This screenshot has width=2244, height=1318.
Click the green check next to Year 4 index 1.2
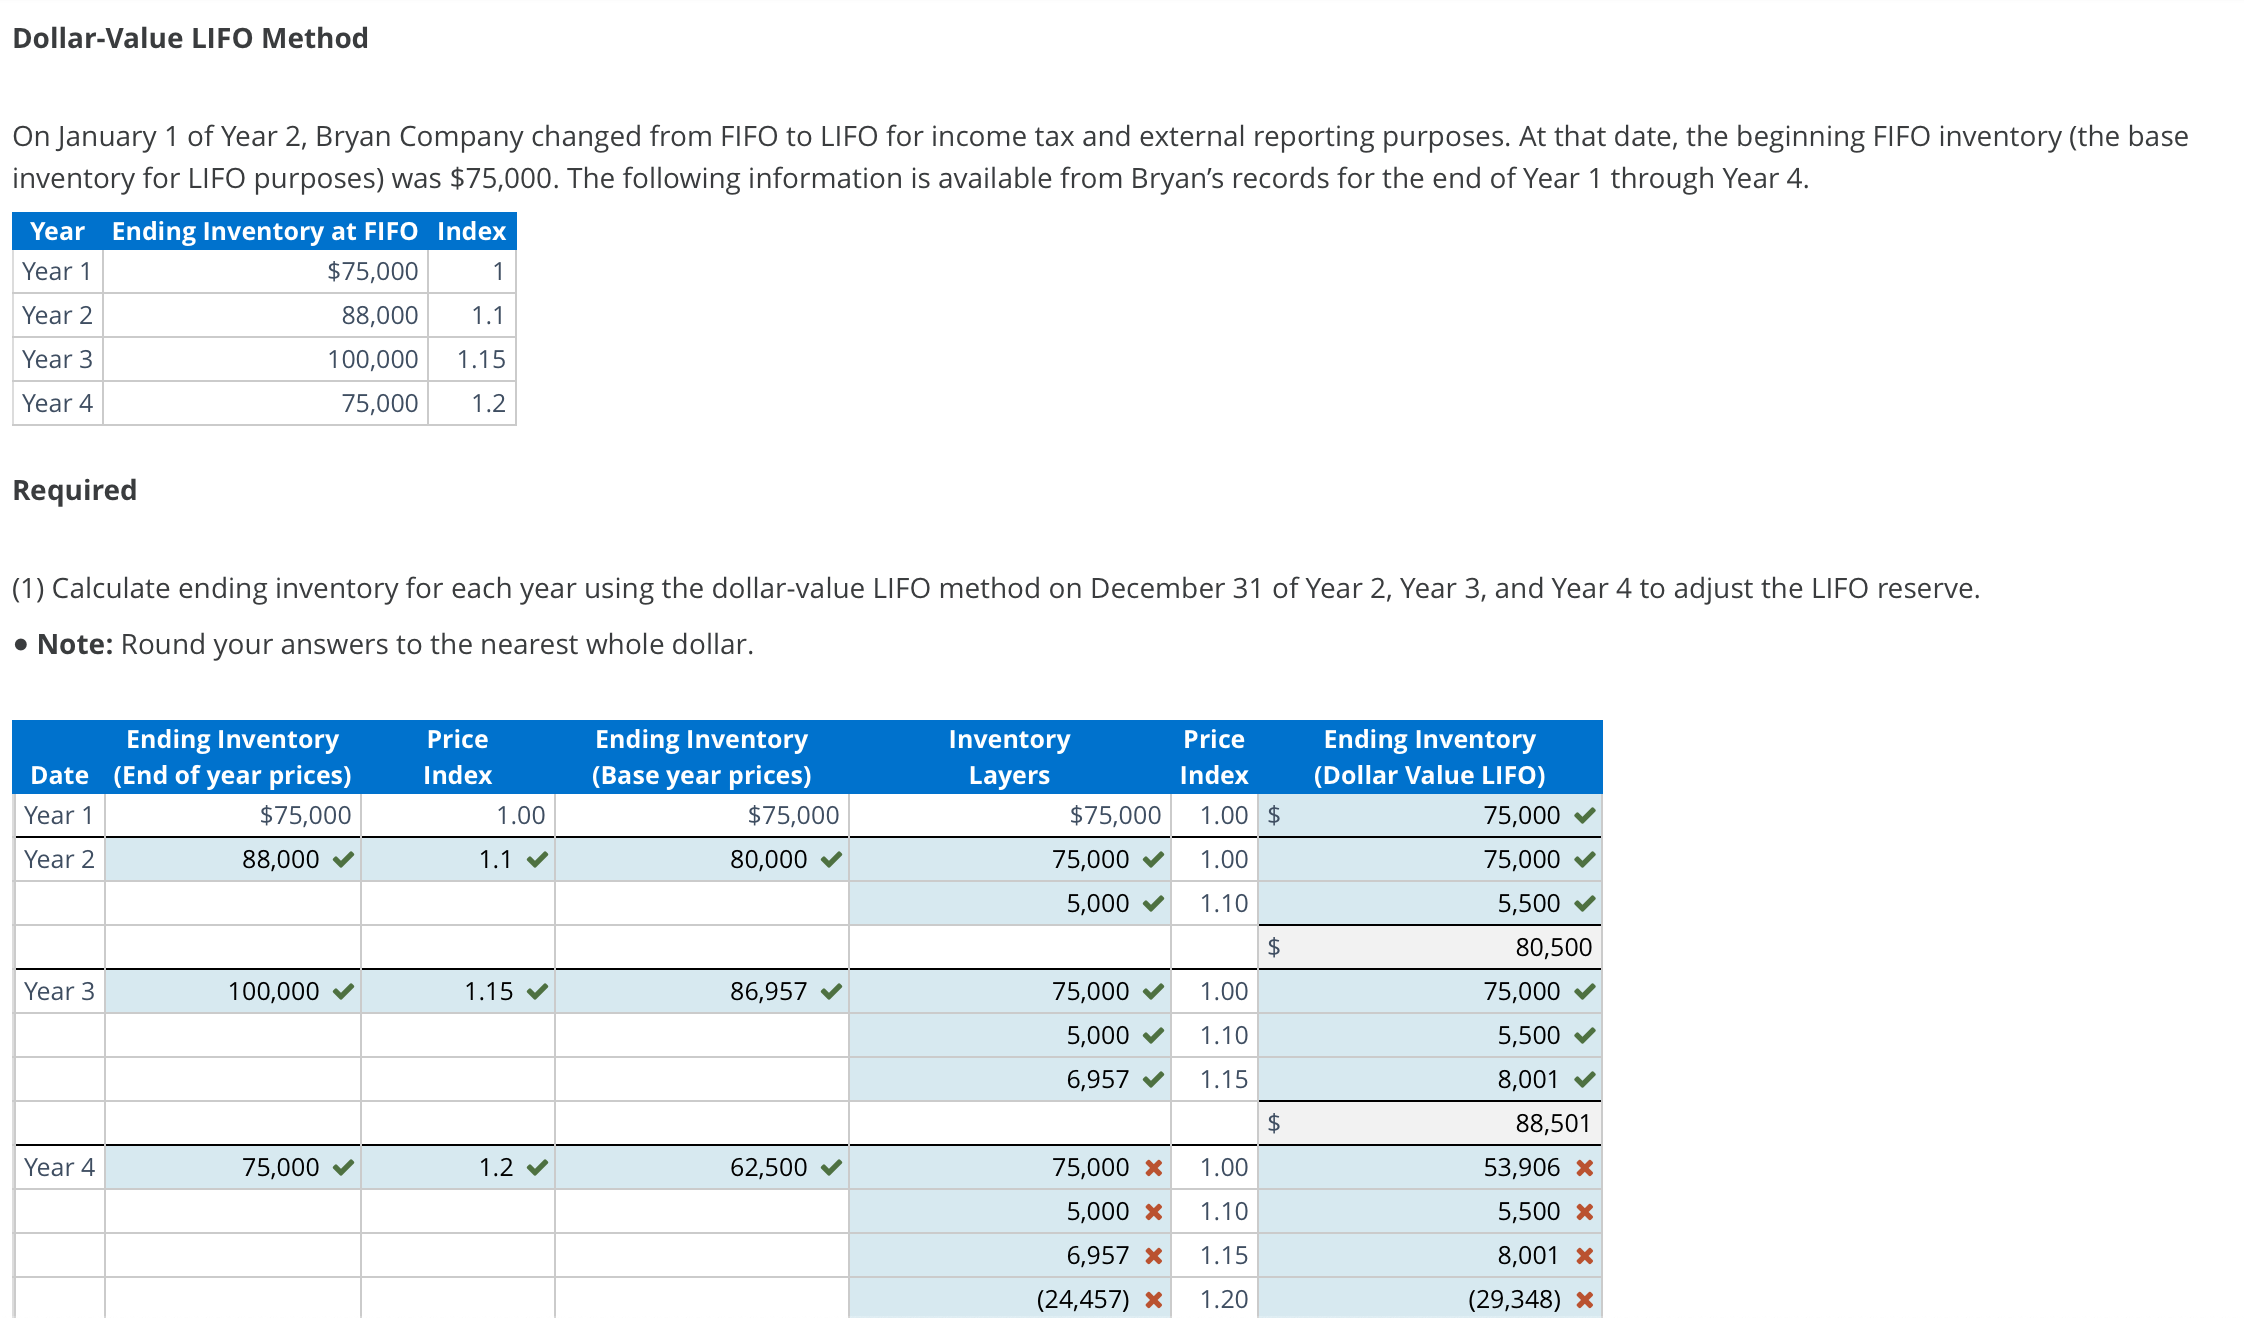tap(537, 1167)
